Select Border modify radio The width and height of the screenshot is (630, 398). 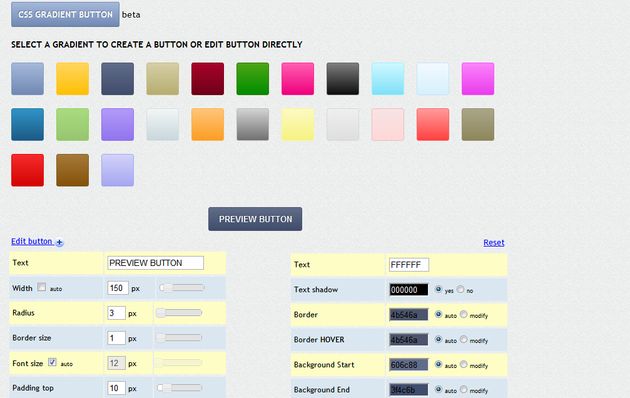[x=464, y=314]
